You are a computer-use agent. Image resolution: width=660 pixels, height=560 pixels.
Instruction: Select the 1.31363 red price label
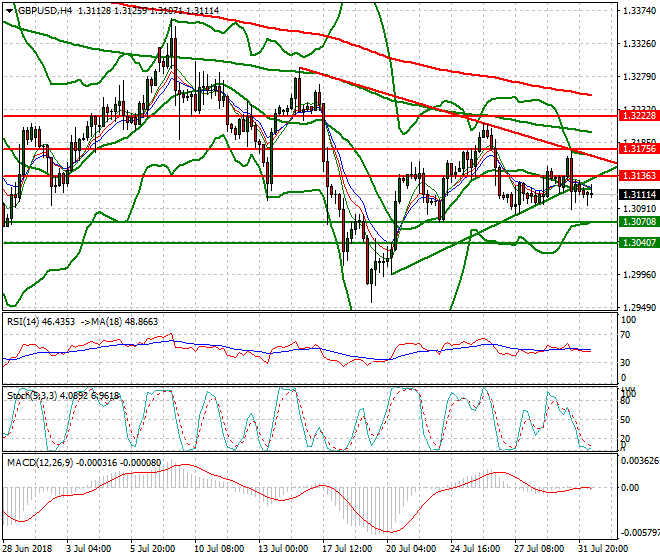pyautogui.click(x=639, y=176)
